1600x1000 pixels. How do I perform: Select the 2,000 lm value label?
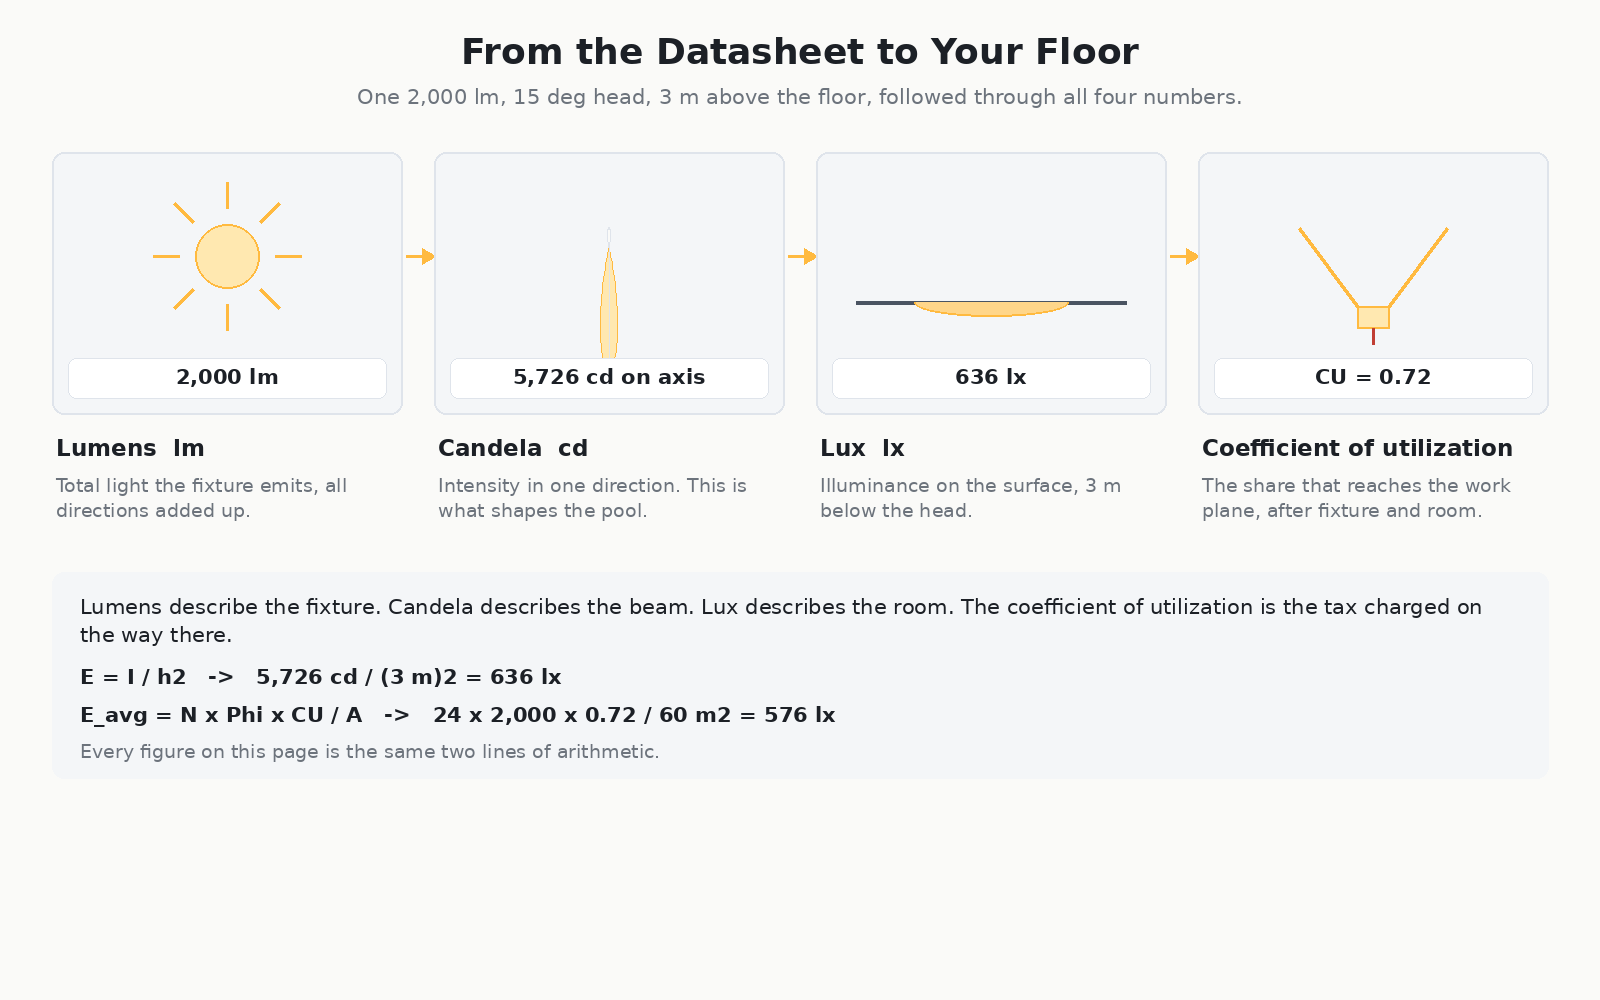tap(227, 378)
